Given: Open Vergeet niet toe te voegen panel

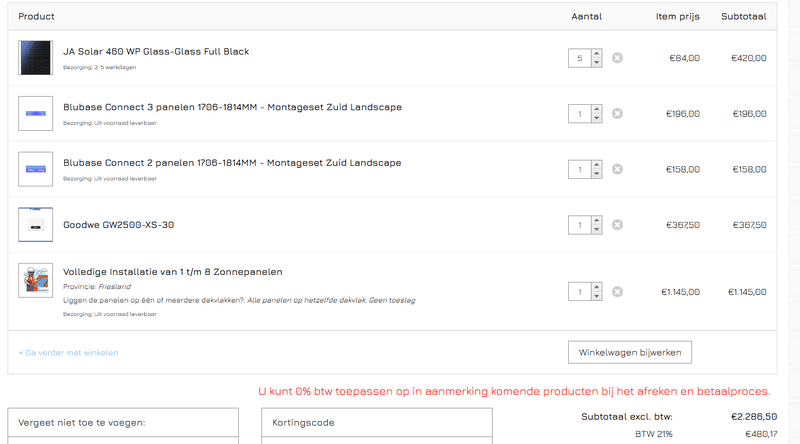Looking at the screenshot, I should tap(123, 423).
